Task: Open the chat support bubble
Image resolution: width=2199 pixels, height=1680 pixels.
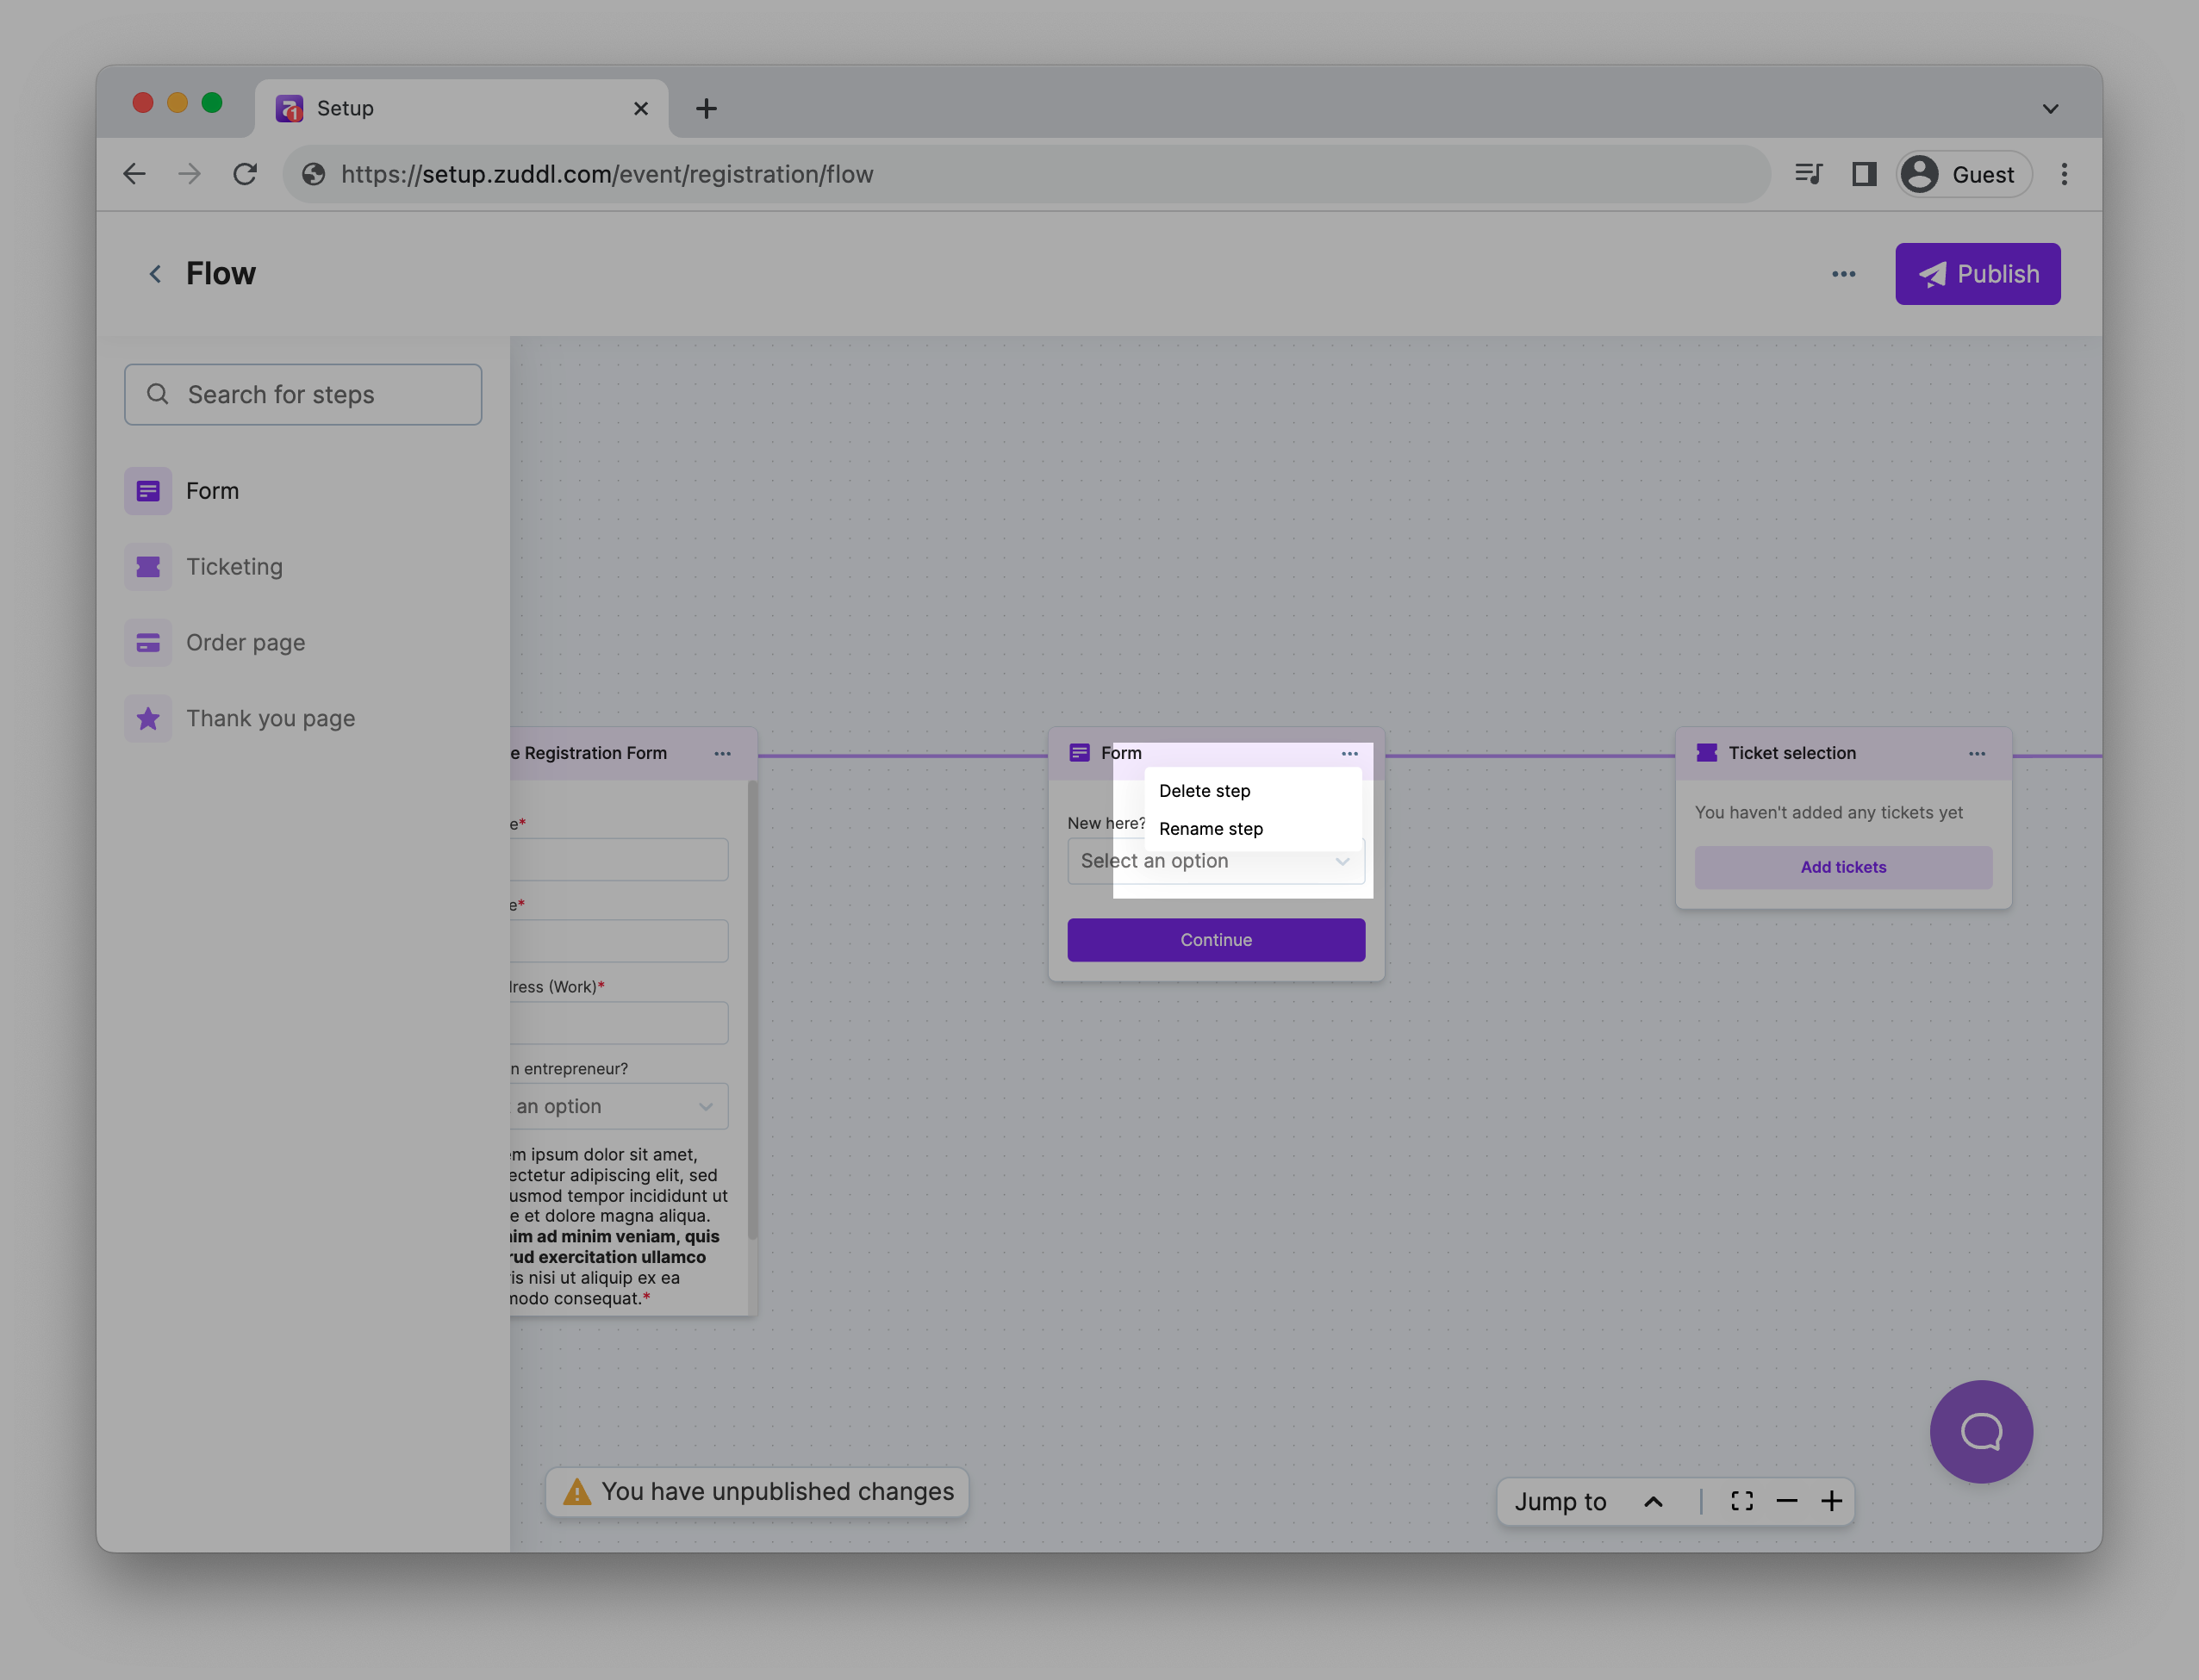Action: click(x=1980, y=1431)
